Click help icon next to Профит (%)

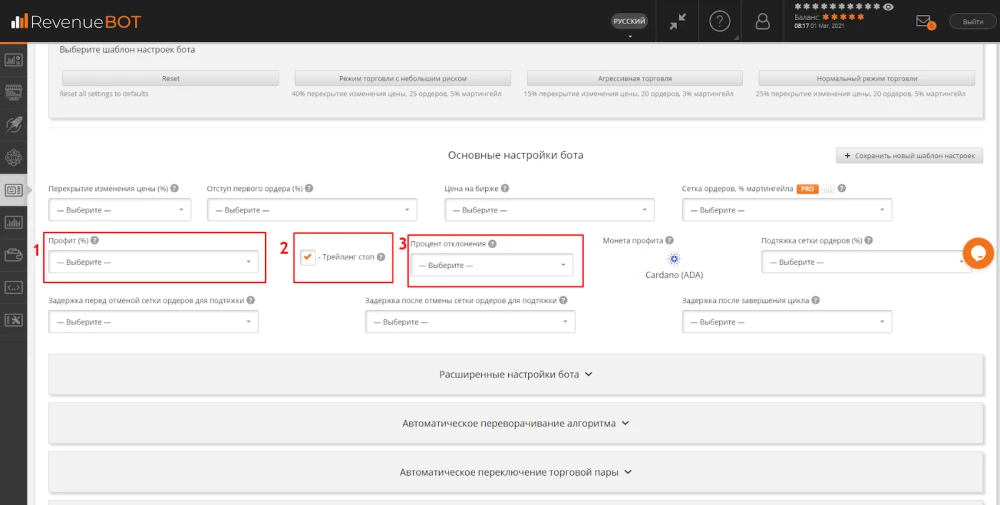point(94,240)
